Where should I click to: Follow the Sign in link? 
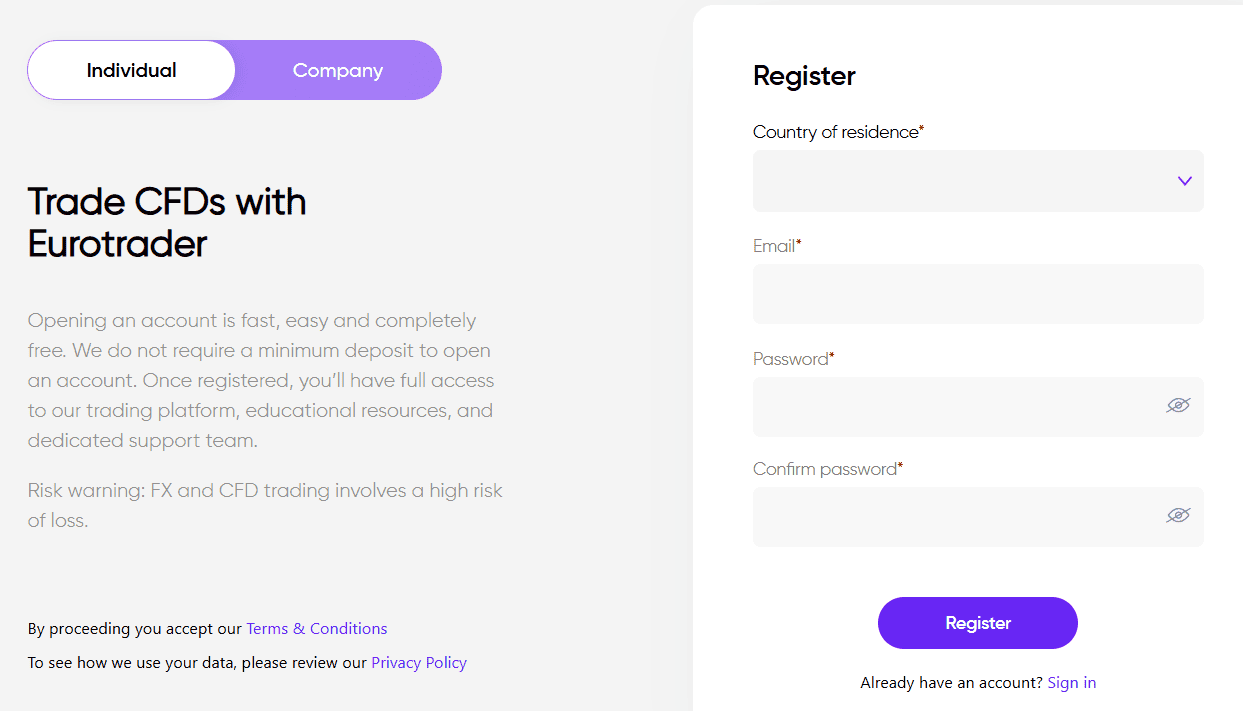click(1071, 683)
